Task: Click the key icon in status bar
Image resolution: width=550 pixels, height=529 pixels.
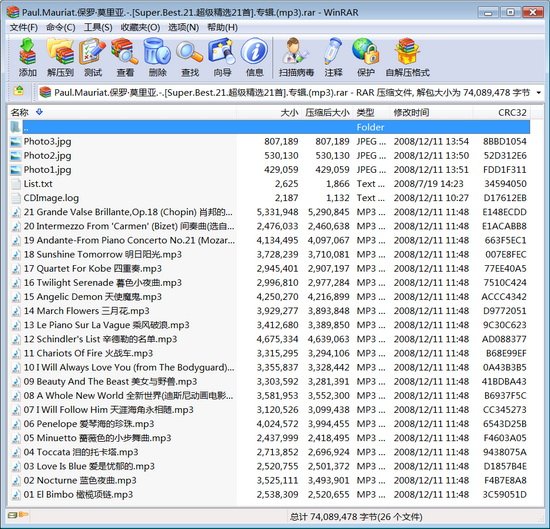Action: [24, 515]
